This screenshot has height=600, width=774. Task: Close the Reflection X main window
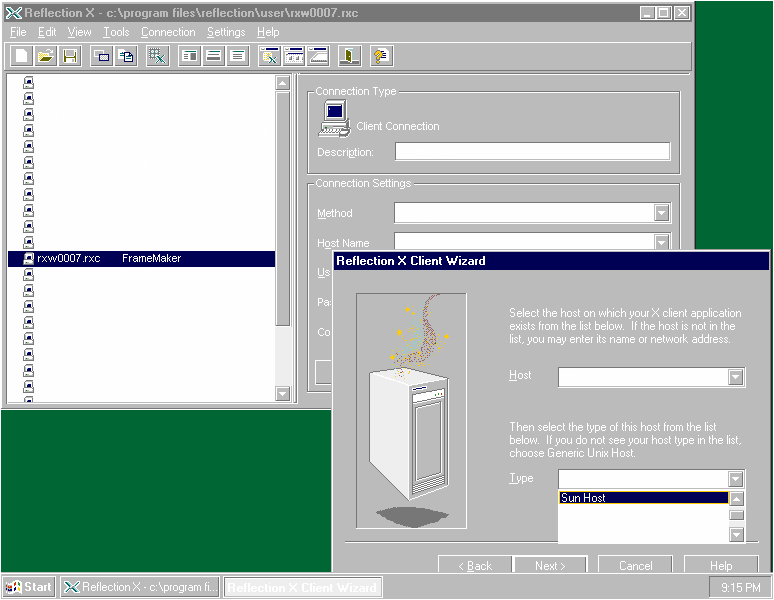682,13
